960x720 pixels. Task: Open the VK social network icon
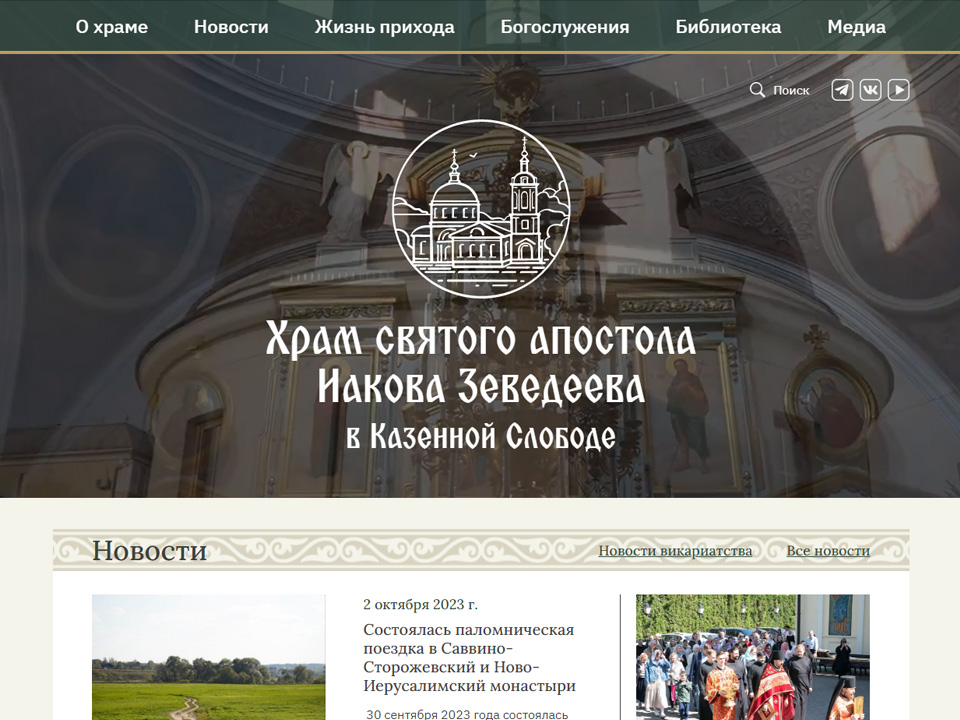click(x=871, y=90)
